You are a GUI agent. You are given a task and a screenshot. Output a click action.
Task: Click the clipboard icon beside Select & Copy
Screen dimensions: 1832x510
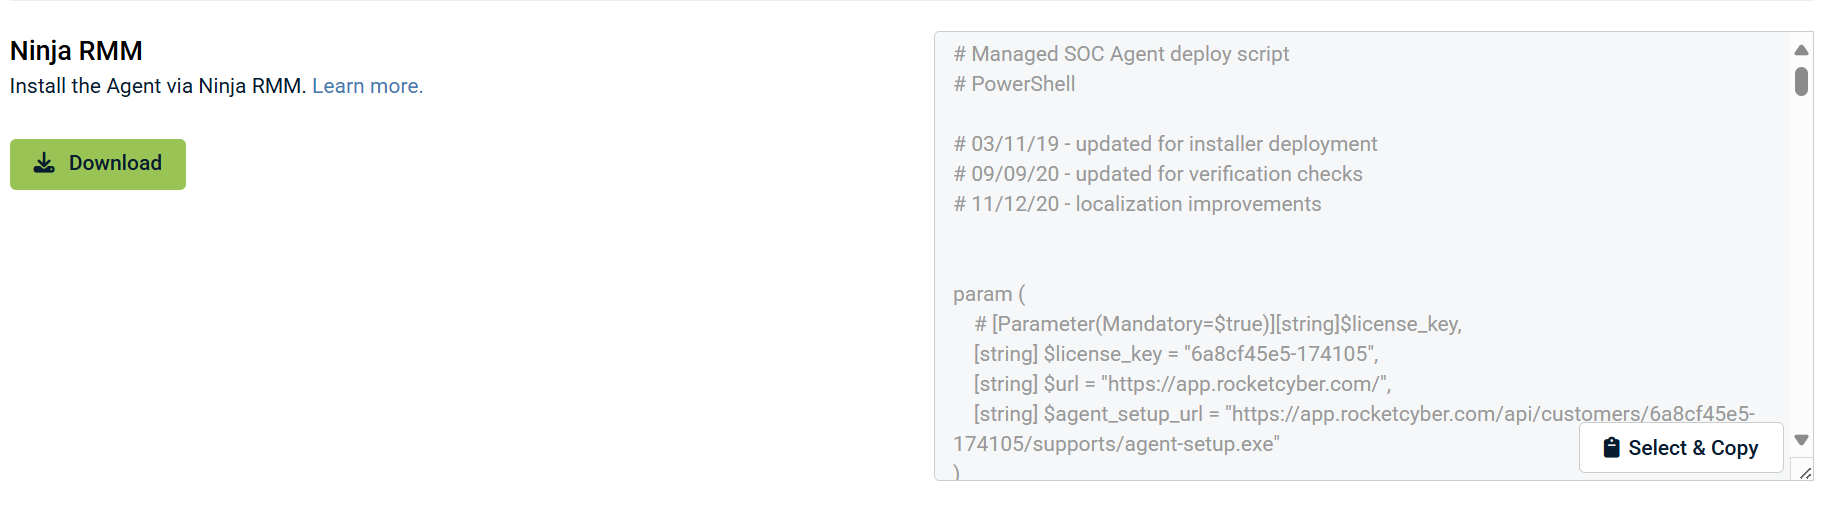click(x=1611, y=448)
